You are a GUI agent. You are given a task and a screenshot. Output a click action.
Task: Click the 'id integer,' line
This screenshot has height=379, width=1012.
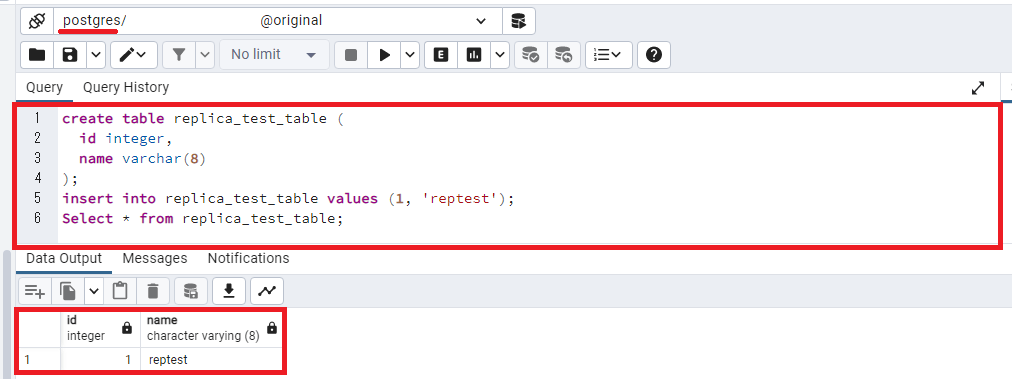[x=126, y=139]
